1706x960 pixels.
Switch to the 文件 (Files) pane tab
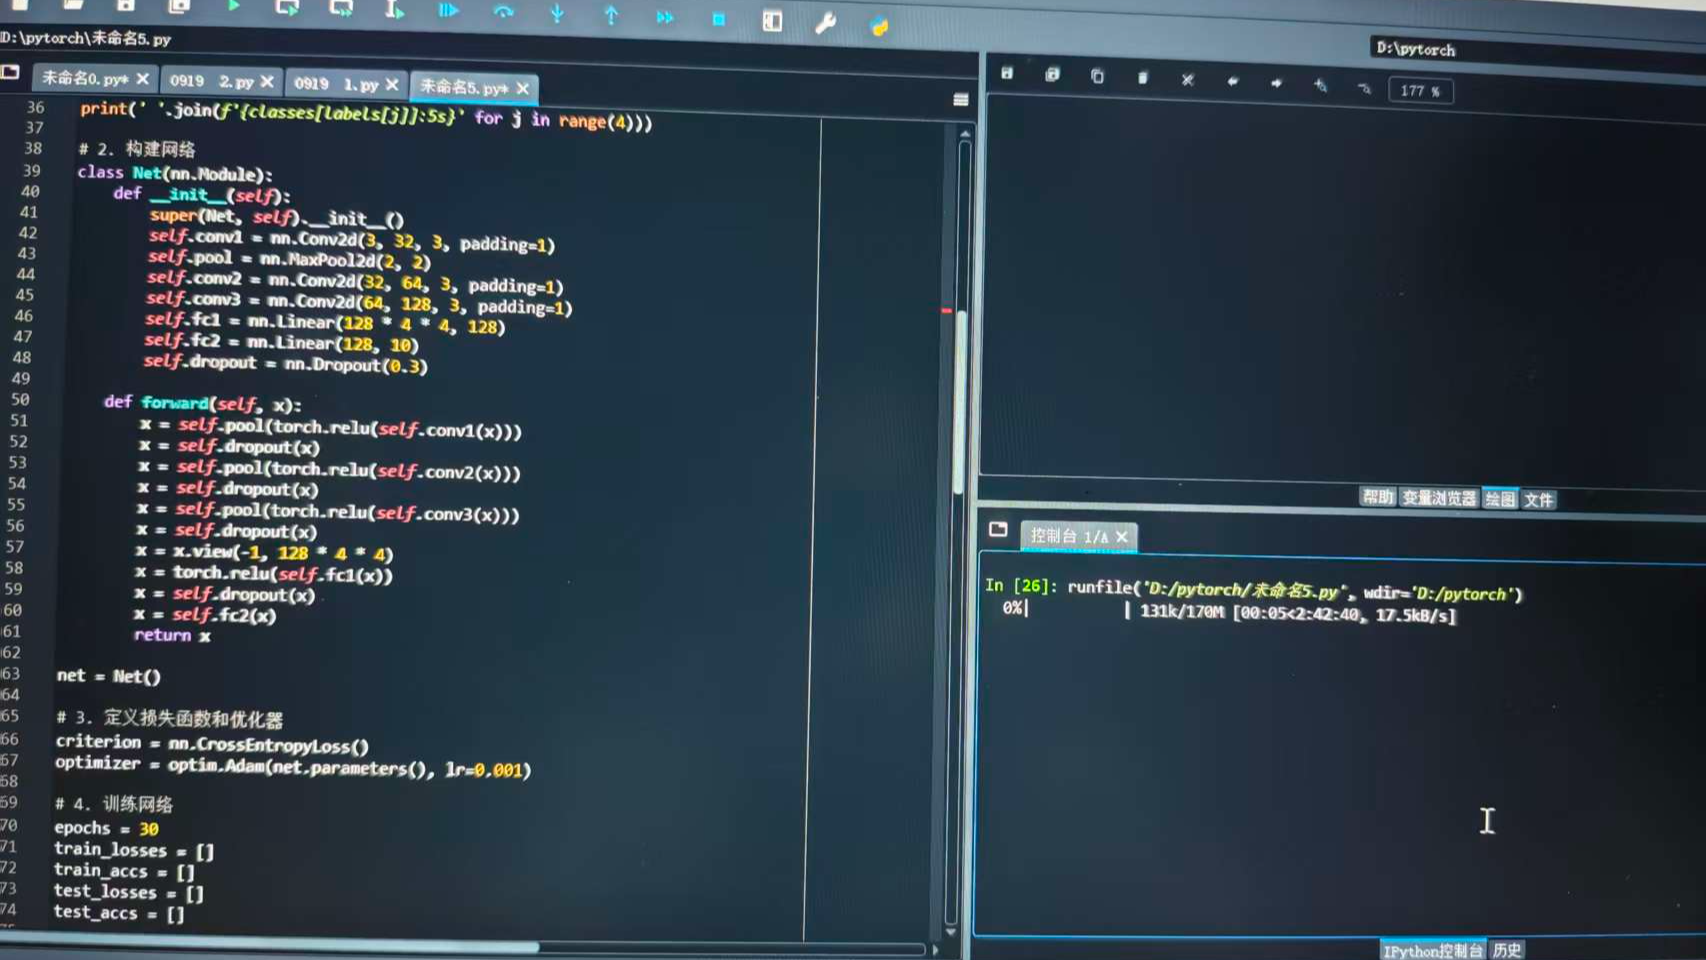coord(1538,500)
